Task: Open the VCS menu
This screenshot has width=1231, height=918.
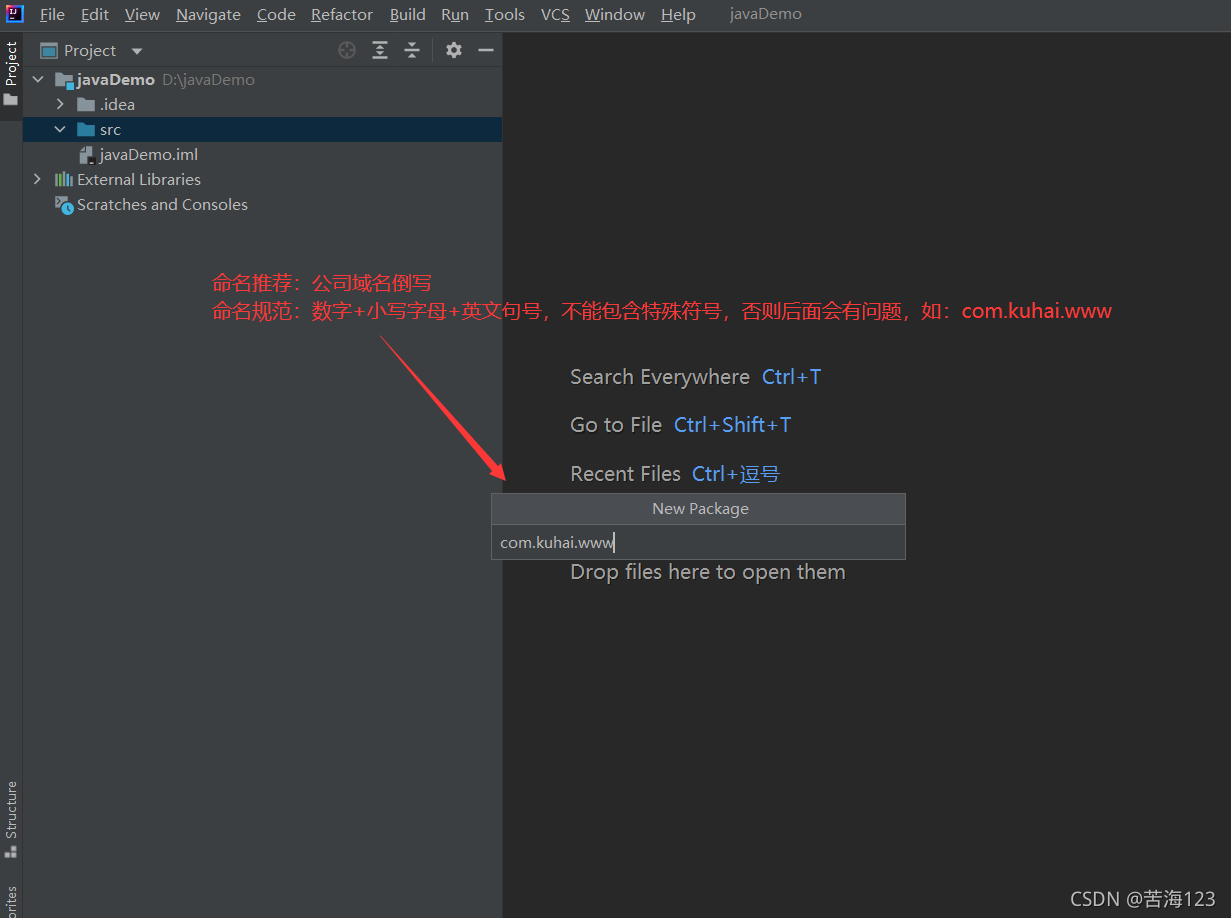Action: pos(555,14)
